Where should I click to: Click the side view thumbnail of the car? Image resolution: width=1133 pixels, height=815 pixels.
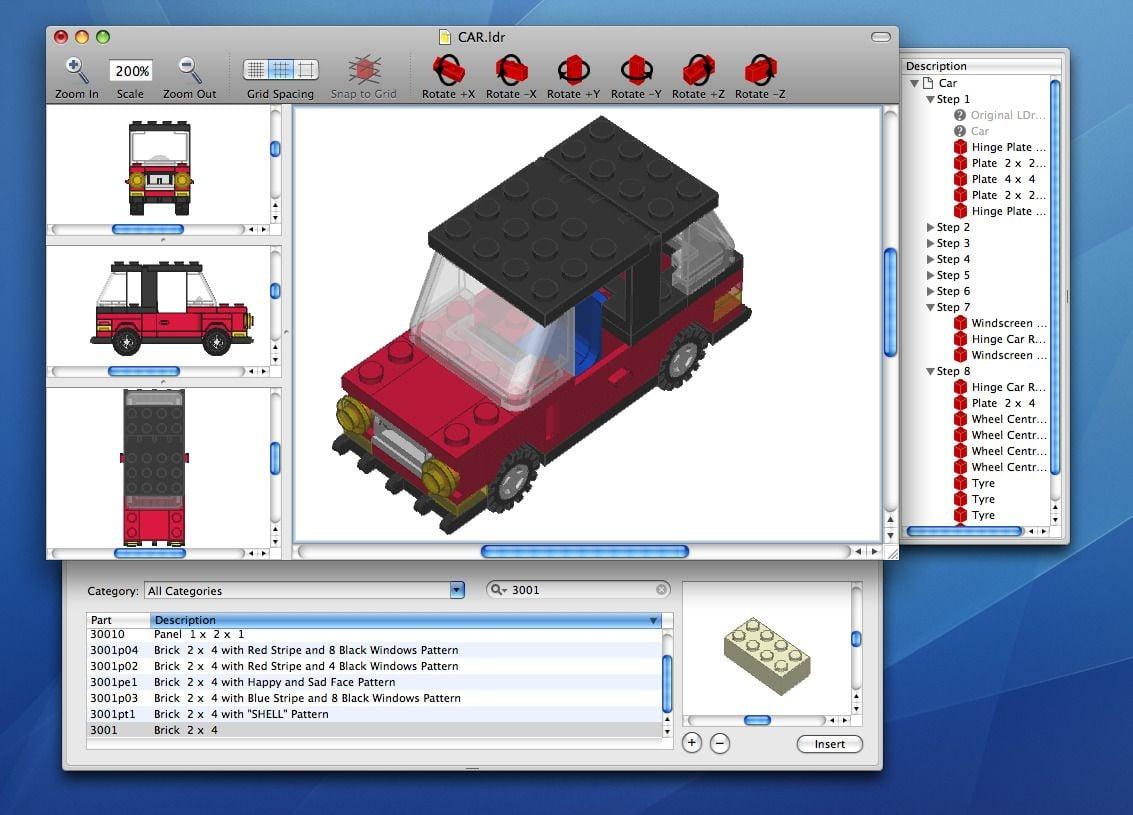[x=172, y=308]
